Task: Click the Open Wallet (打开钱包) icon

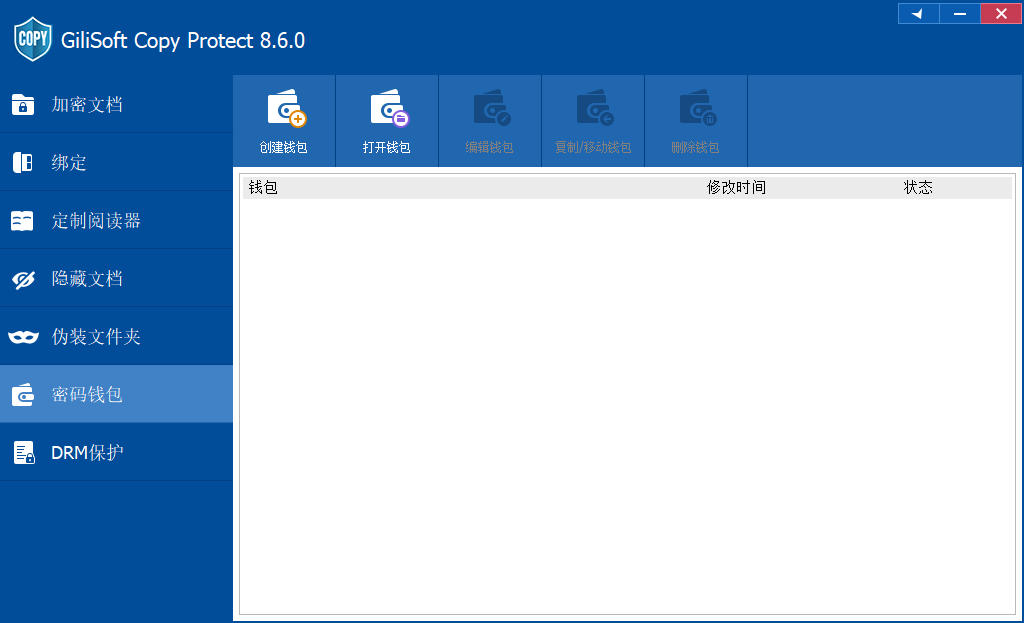Action: (x=389, y=108)
